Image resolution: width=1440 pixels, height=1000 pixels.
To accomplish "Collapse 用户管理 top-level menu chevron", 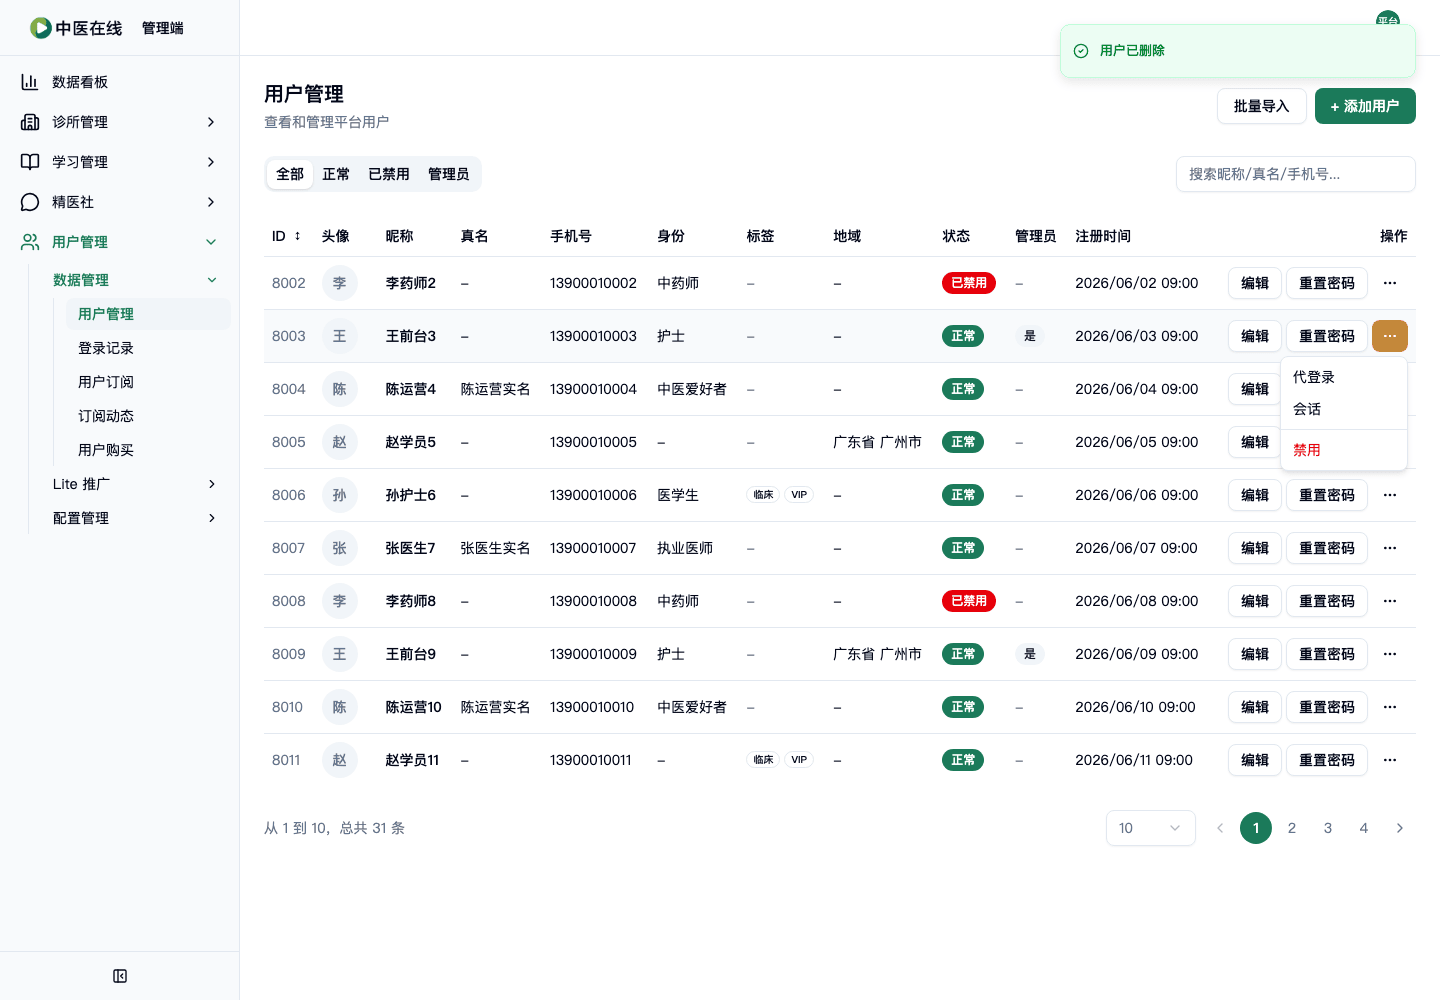I will tap(211, 242).
